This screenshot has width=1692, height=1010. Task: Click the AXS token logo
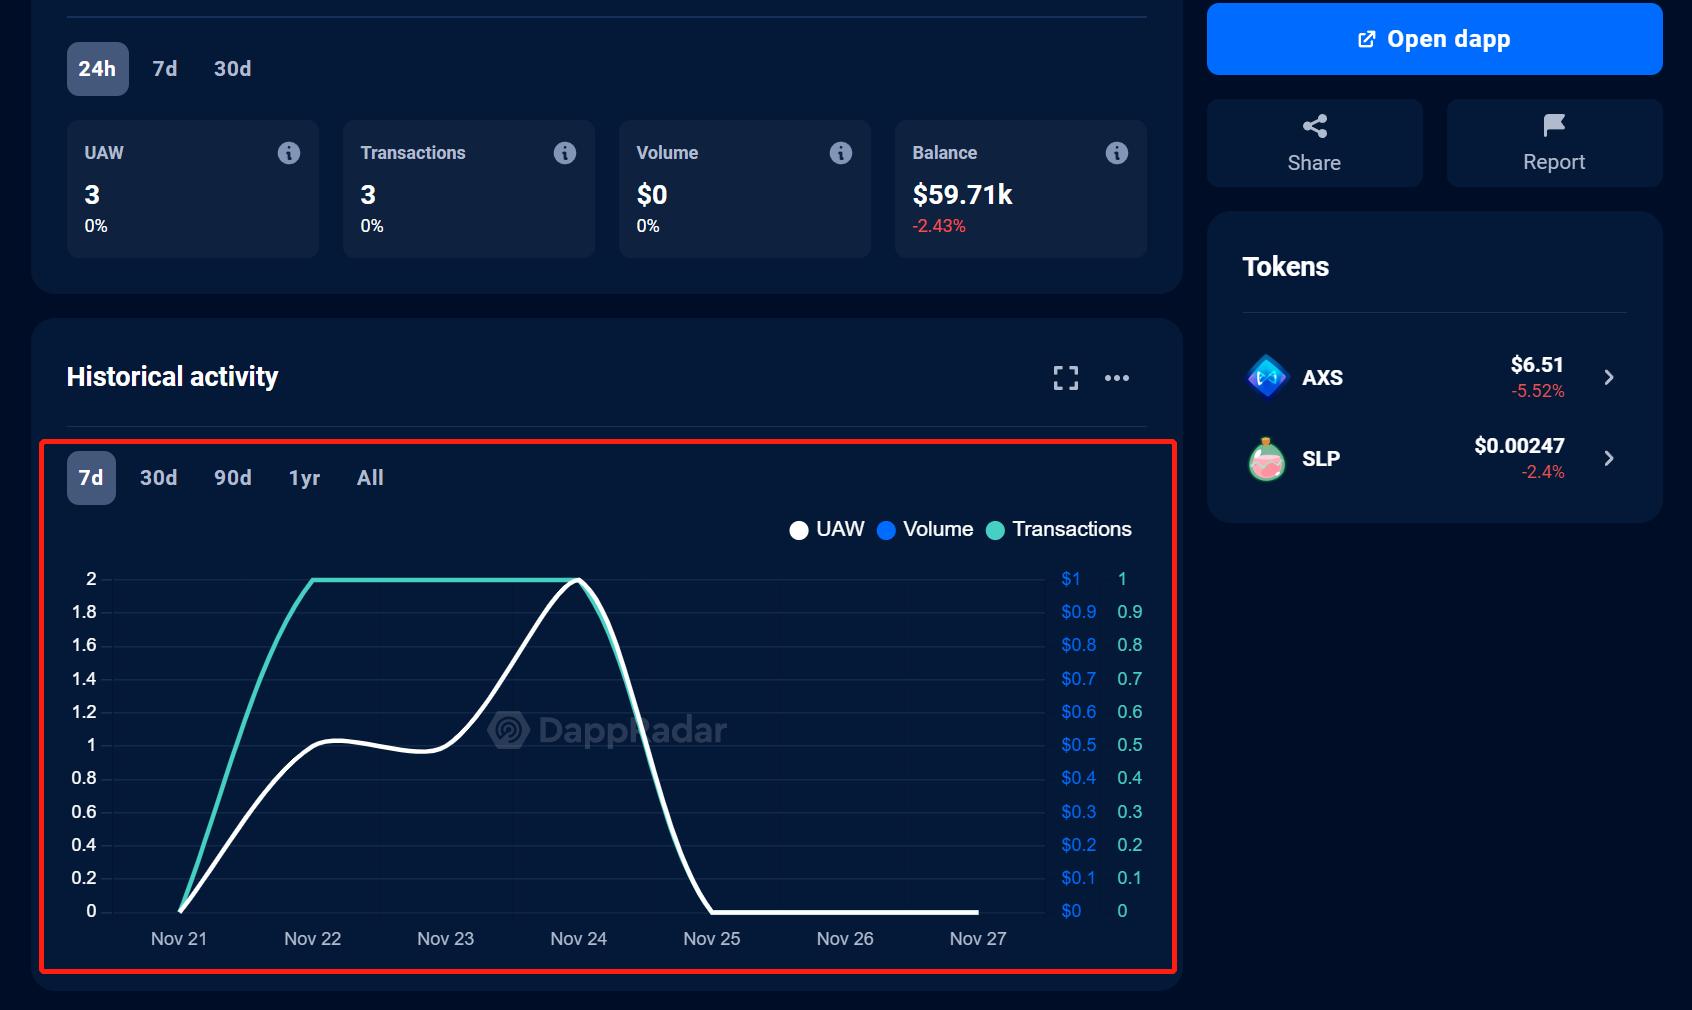(1267, 377)
